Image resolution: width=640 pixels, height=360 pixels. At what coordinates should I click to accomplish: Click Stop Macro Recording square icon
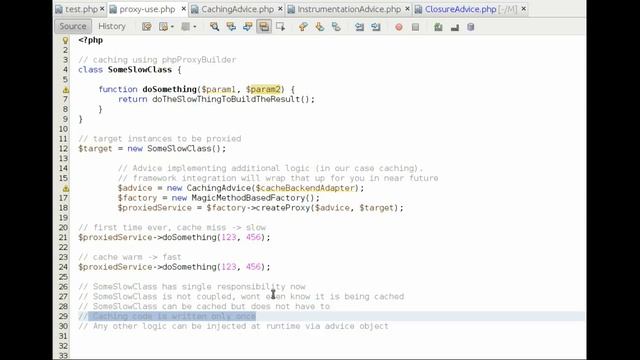pos(416,27)
